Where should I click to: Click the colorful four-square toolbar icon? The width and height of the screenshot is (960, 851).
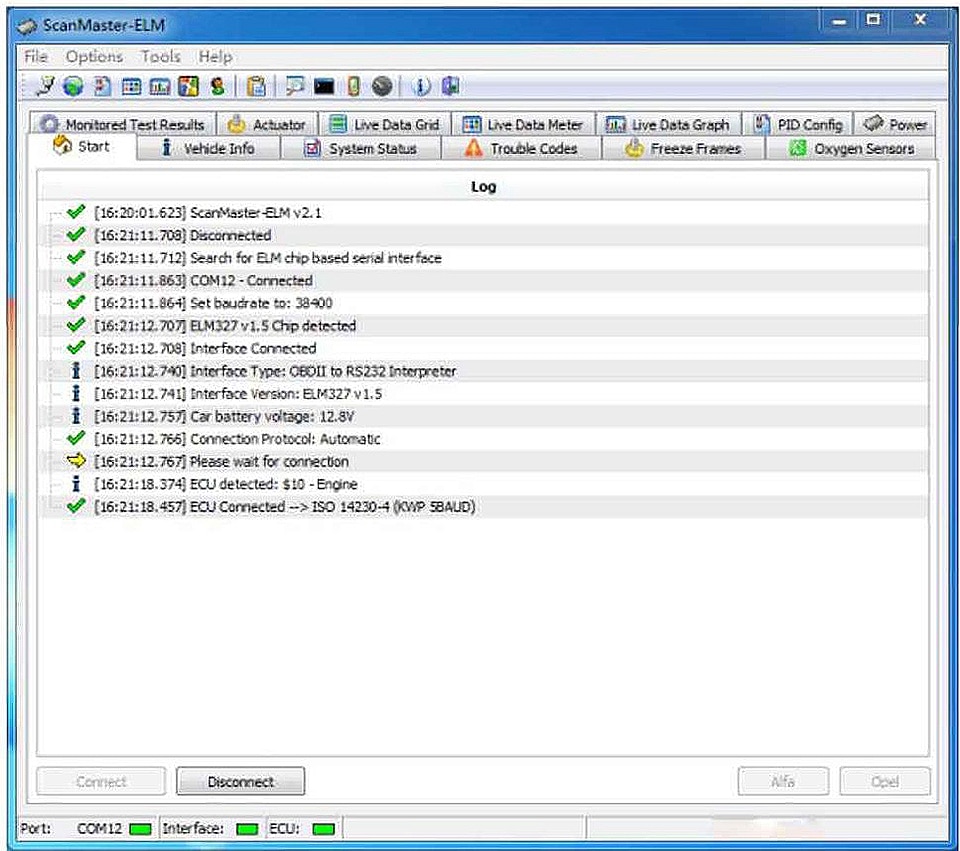189,86
